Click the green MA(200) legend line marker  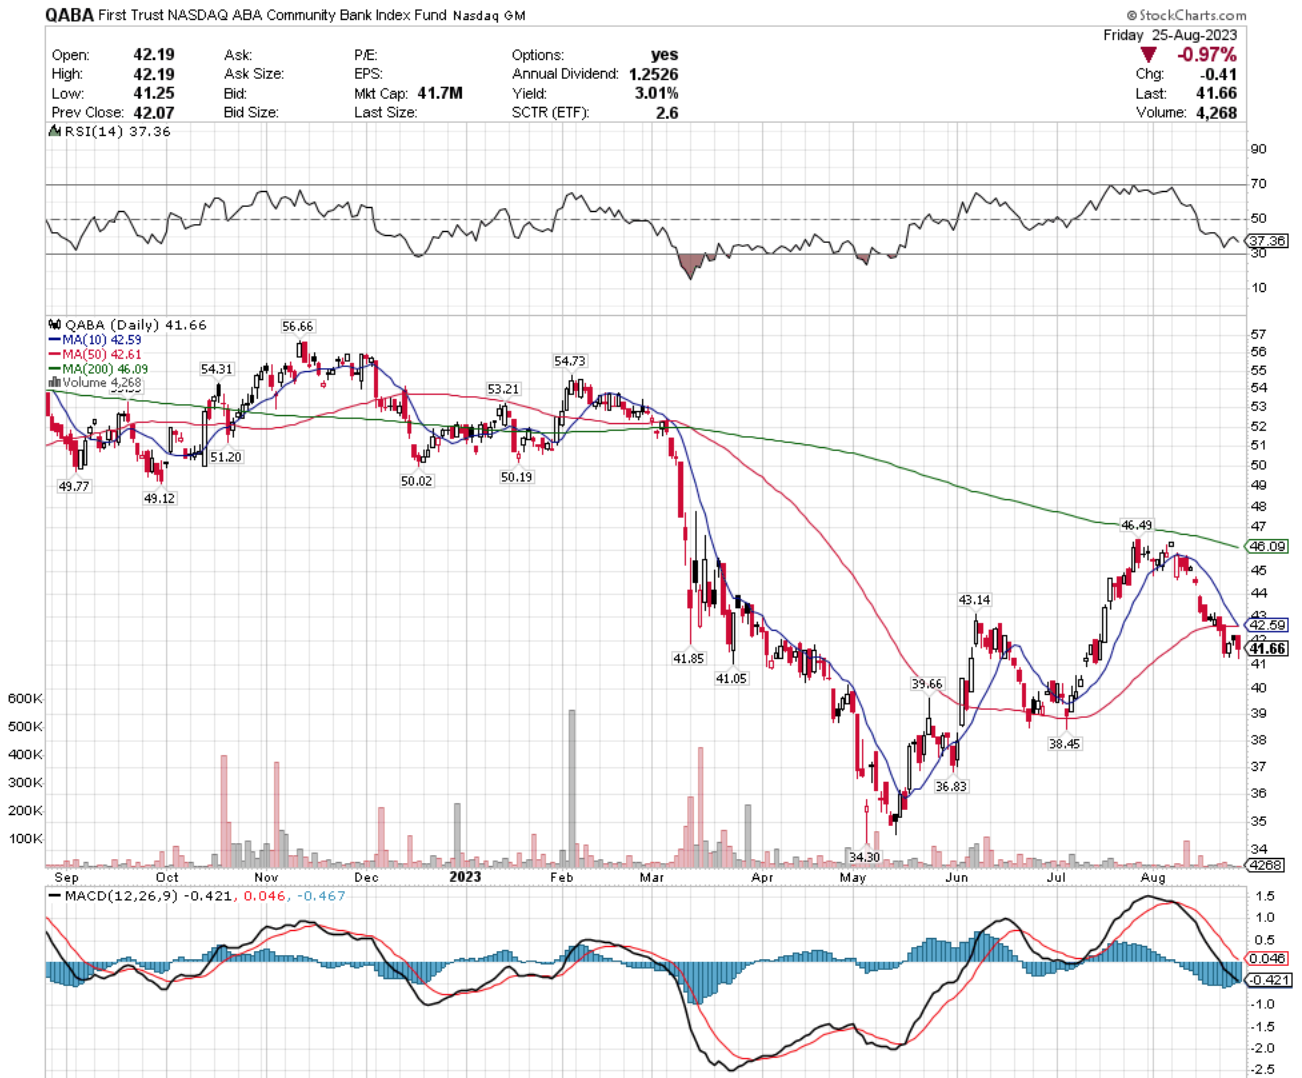click(55, 369)
